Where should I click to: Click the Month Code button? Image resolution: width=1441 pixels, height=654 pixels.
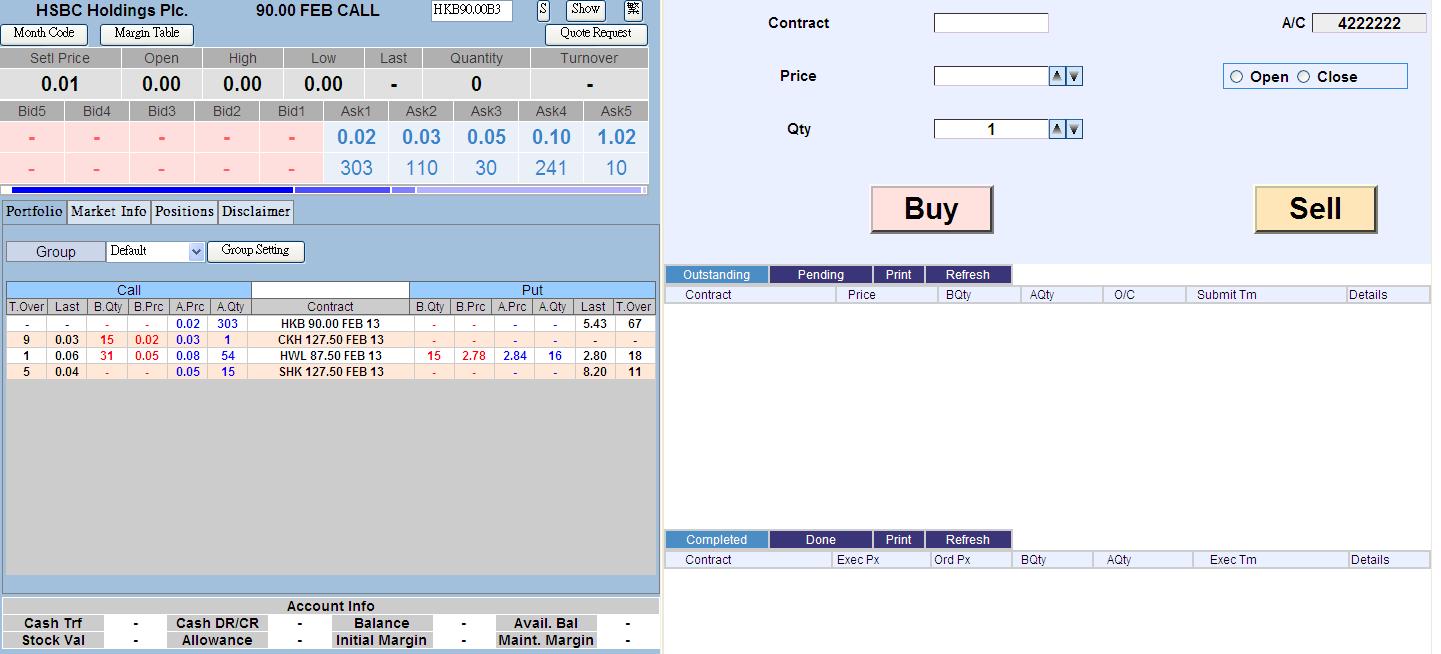pos(44,33)
